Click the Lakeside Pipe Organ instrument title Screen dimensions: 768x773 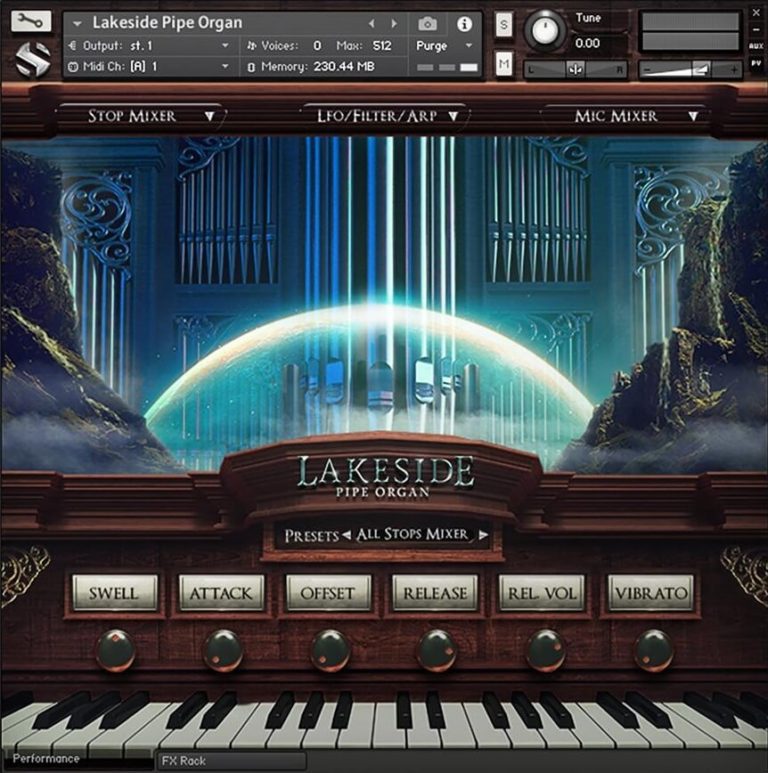(167, 23)
